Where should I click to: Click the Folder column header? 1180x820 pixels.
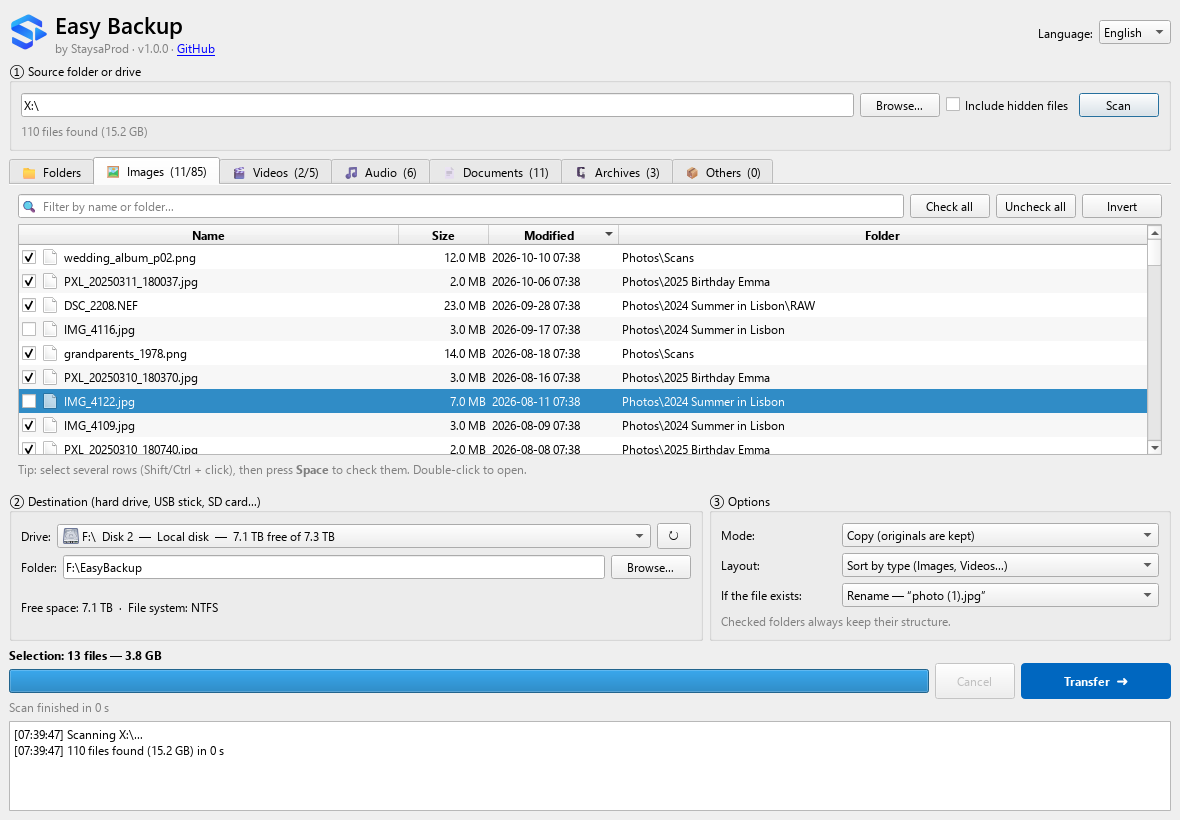coord(882,235)
